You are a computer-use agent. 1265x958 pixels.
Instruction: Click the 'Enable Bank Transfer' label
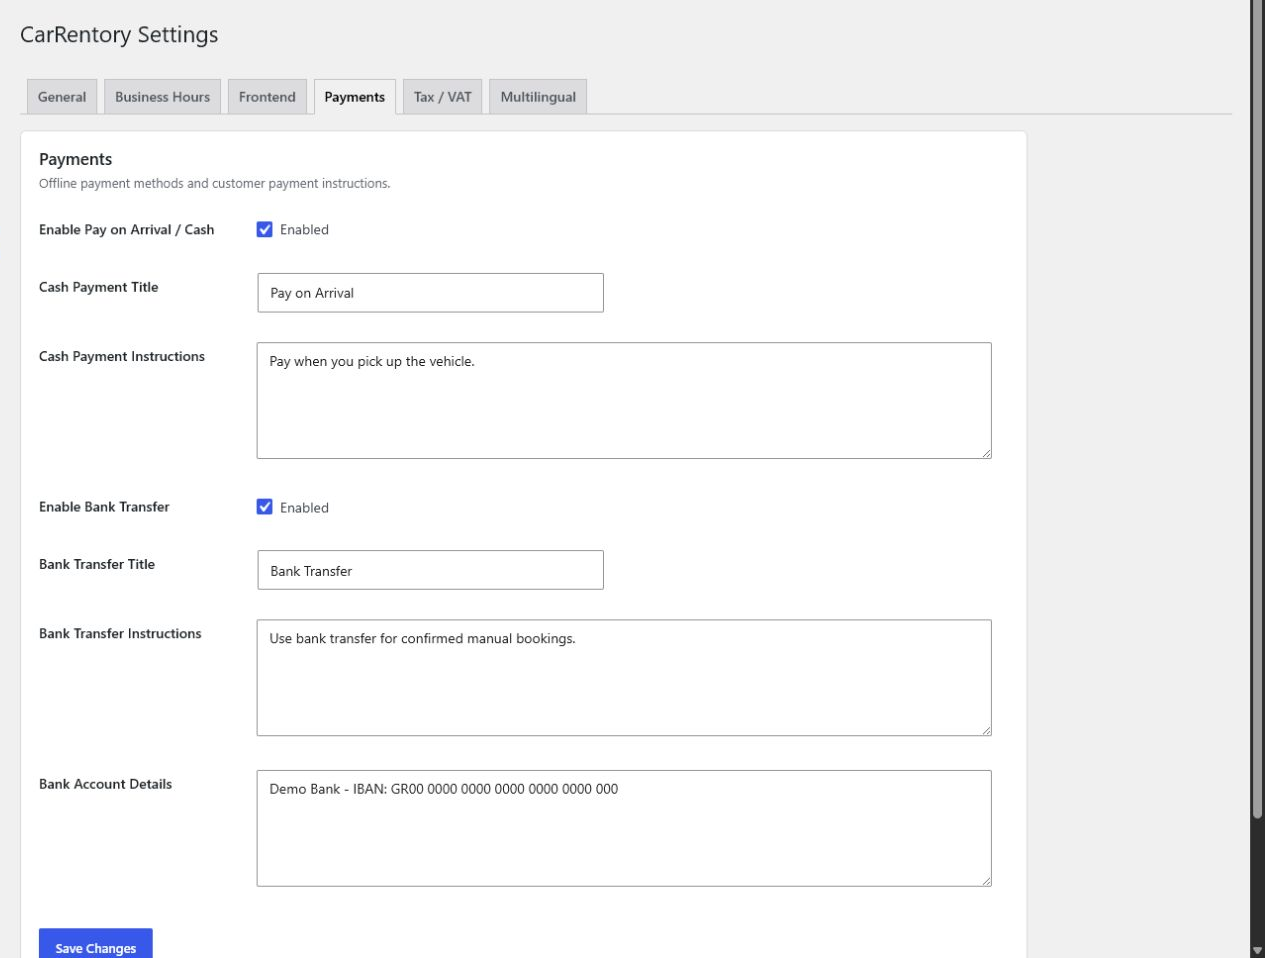pyautogui.click(x=104, y=507)
